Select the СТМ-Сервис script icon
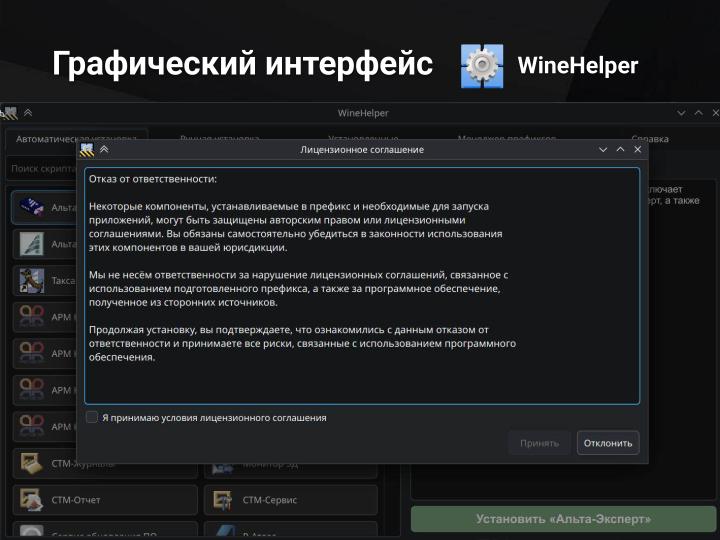The image size is (720, 540). coord(223,500)
